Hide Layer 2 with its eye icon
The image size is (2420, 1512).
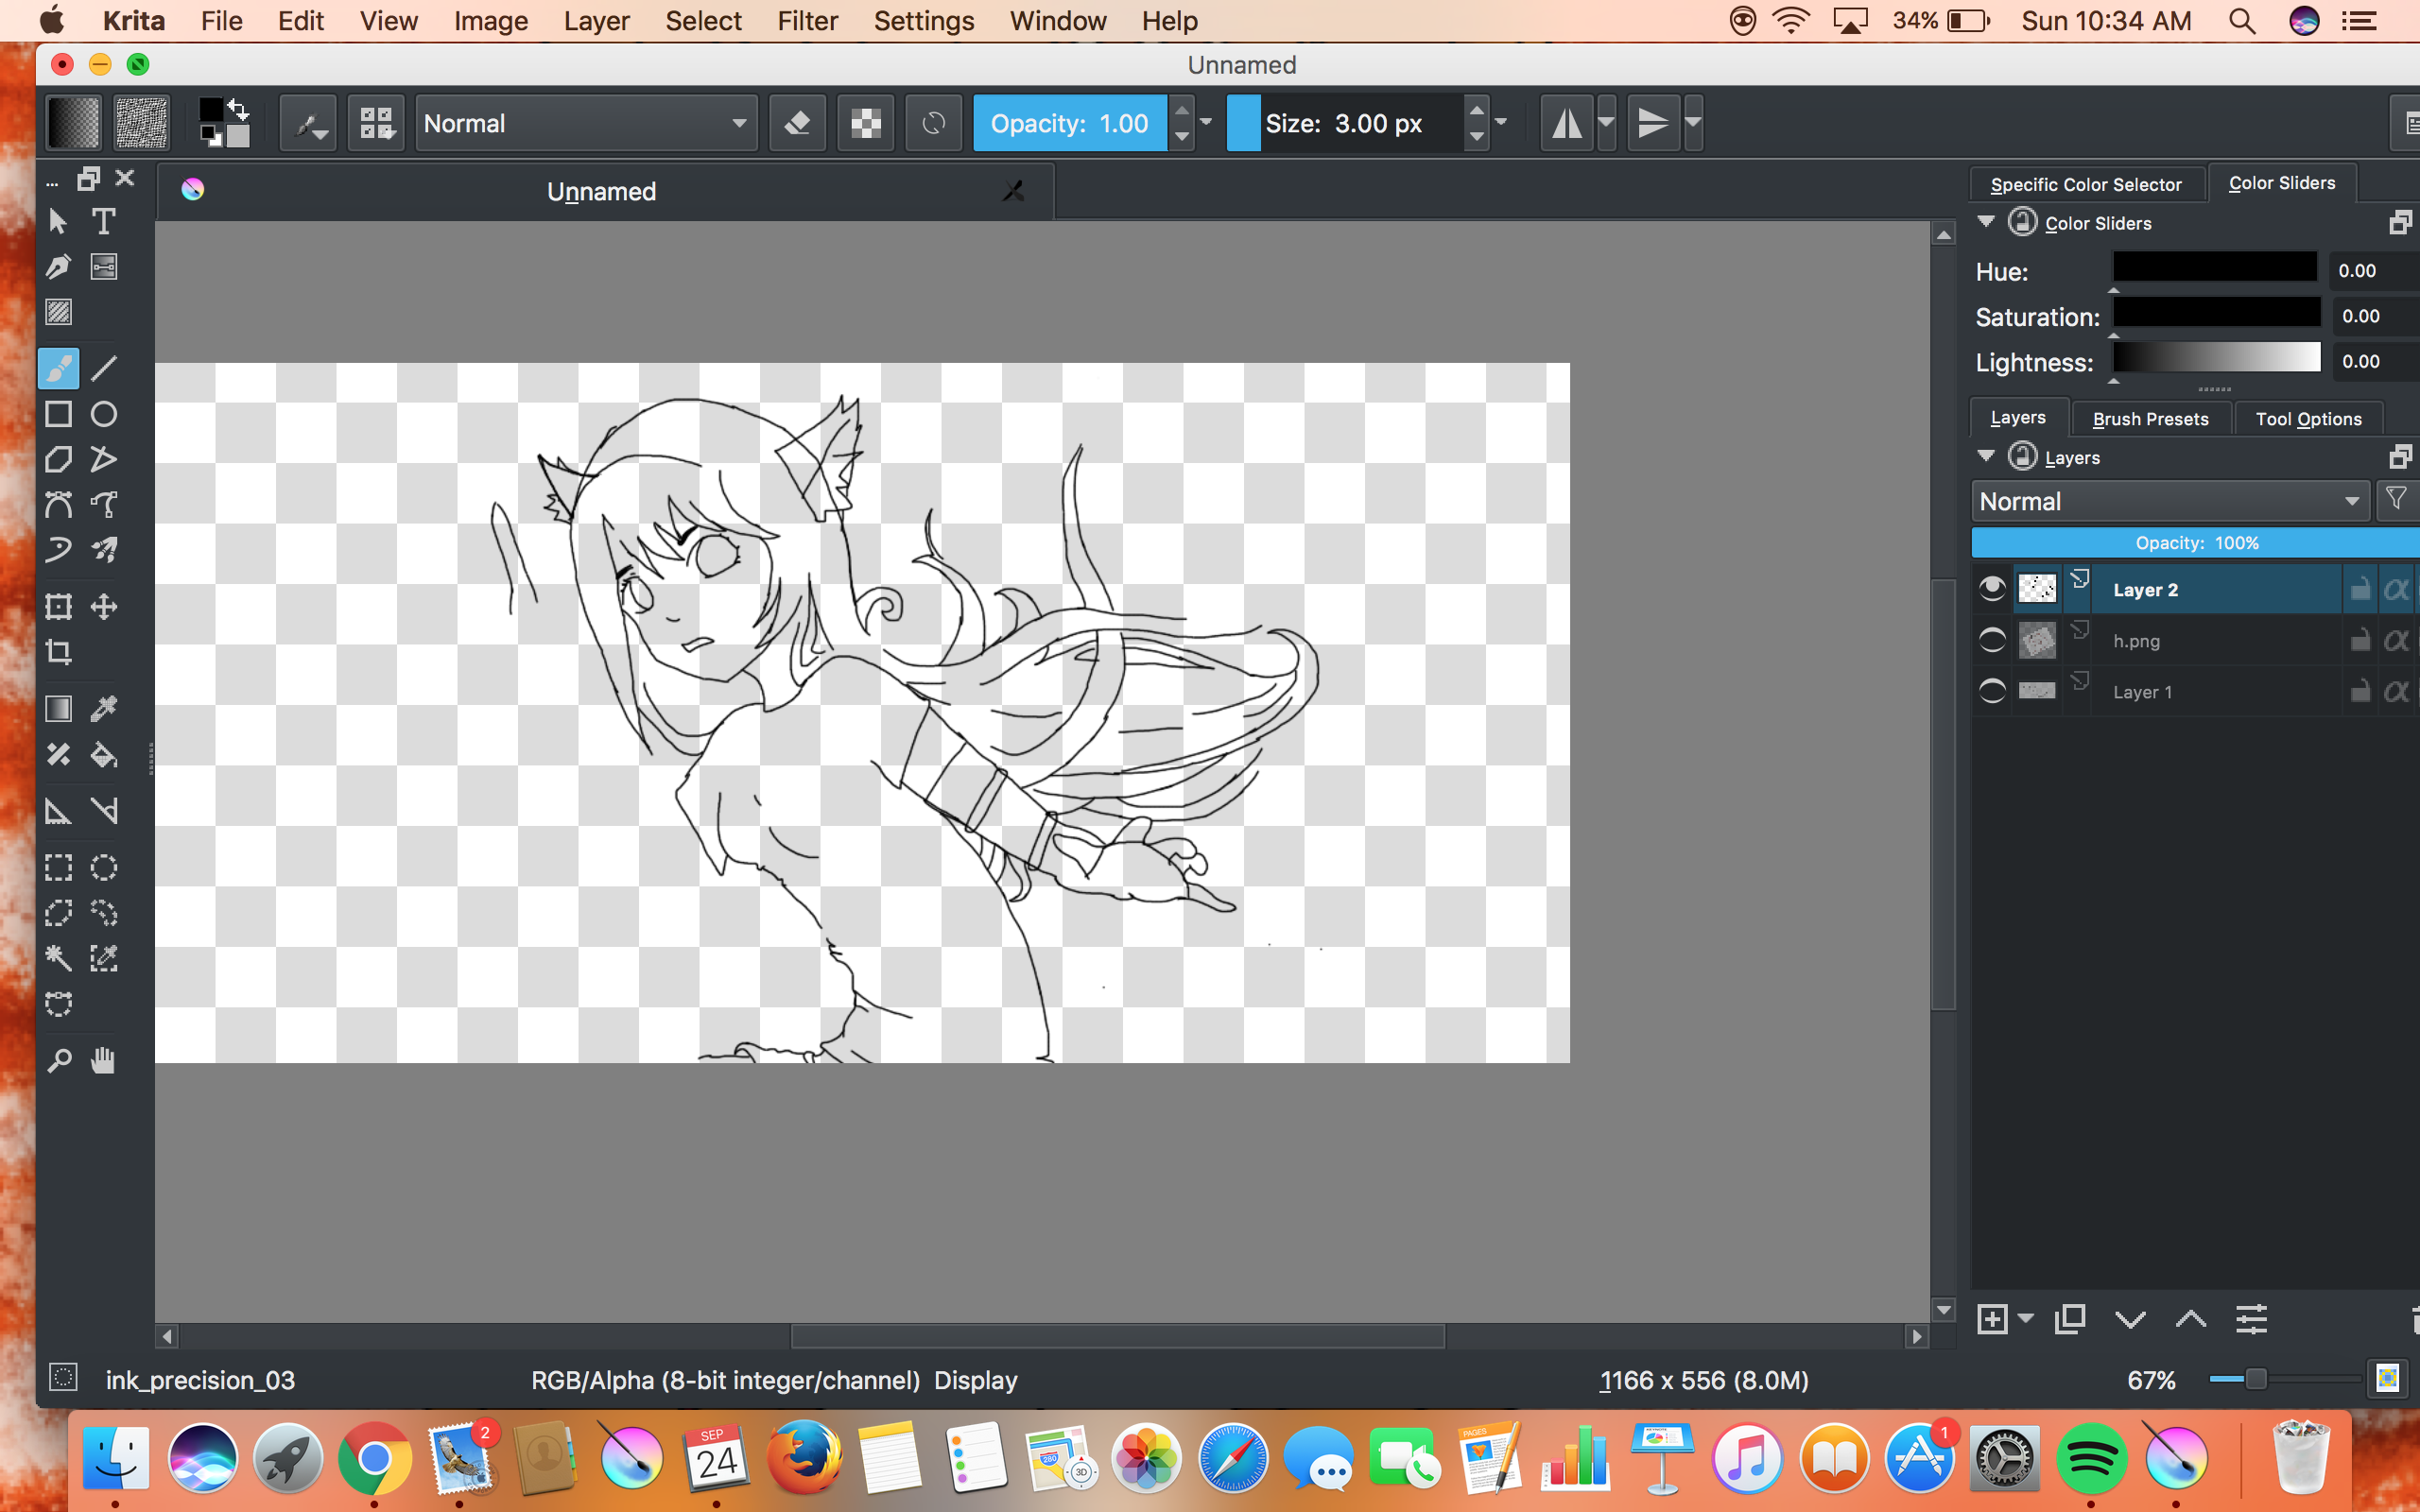1992,589
